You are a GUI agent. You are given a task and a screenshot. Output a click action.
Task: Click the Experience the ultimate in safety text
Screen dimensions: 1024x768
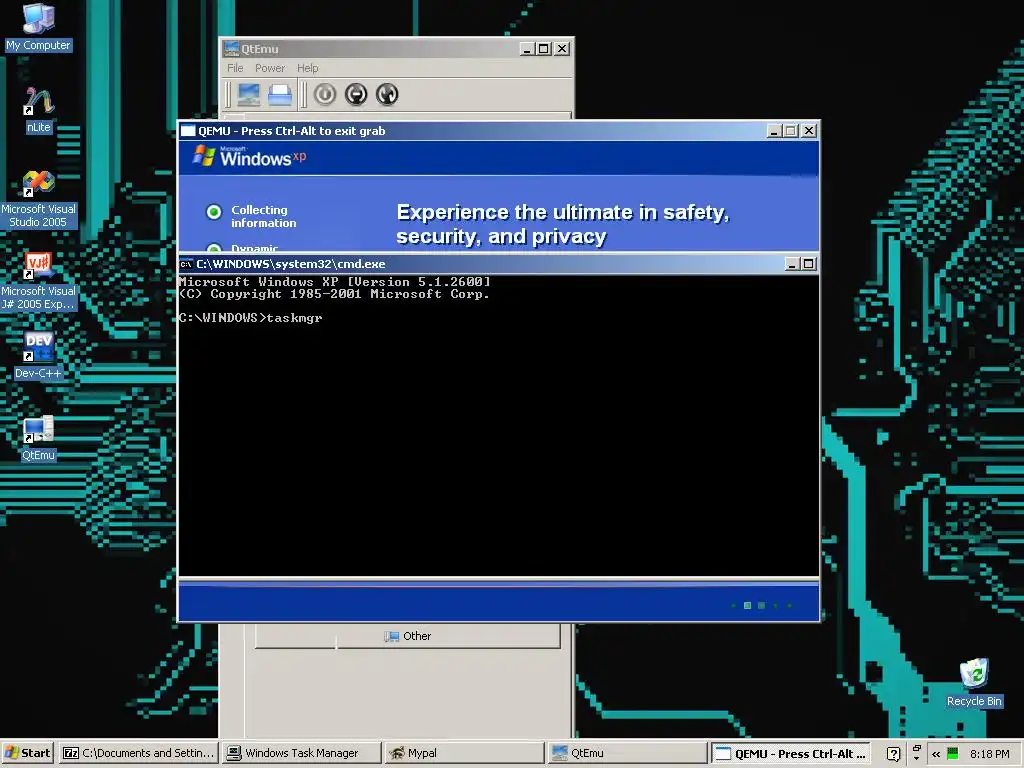pyautogui.click(x=563, y=224)
